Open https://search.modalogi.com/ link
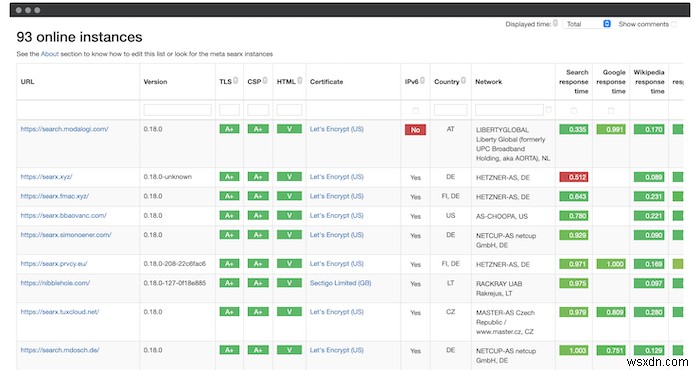 click(64, 129)
